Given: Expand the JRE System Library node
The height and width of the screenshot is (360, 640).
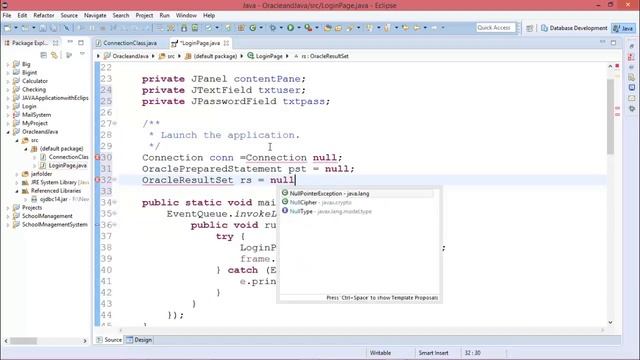Looking at the screenshot, I should click(x=17, y=182).
